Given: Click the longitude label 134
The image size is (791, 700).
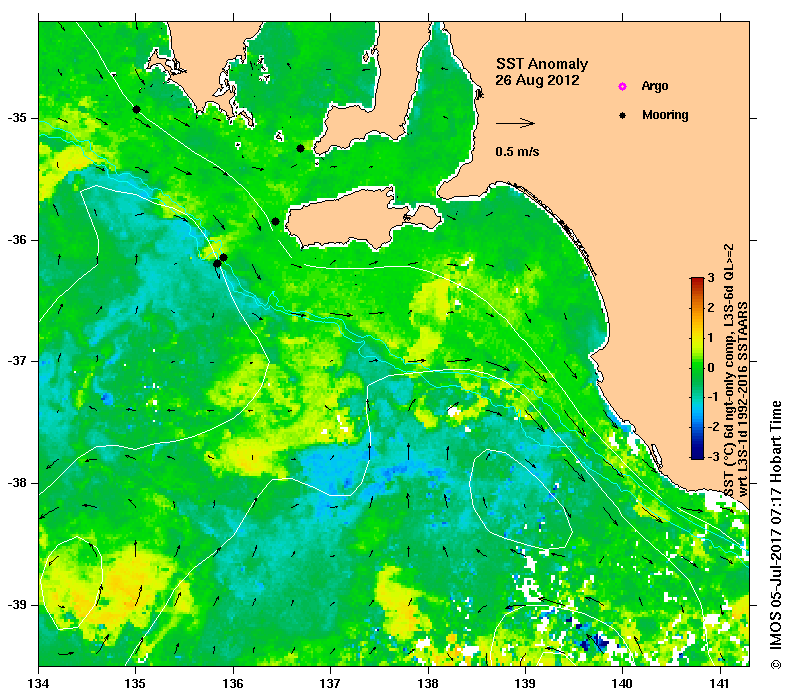Looking at the screenshot, I should pos(38,684).
